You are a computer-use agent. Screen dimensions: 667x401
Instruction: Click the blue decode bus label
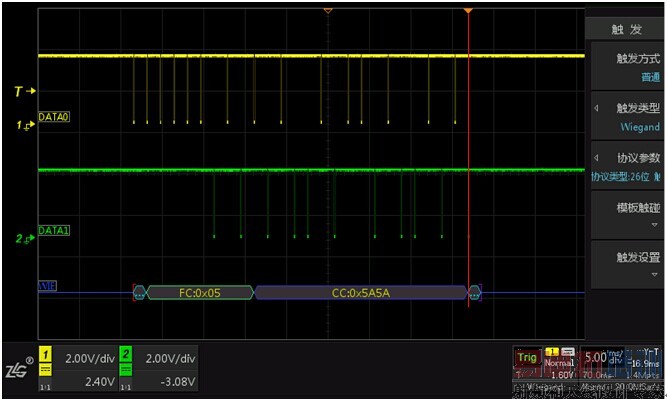47,286
